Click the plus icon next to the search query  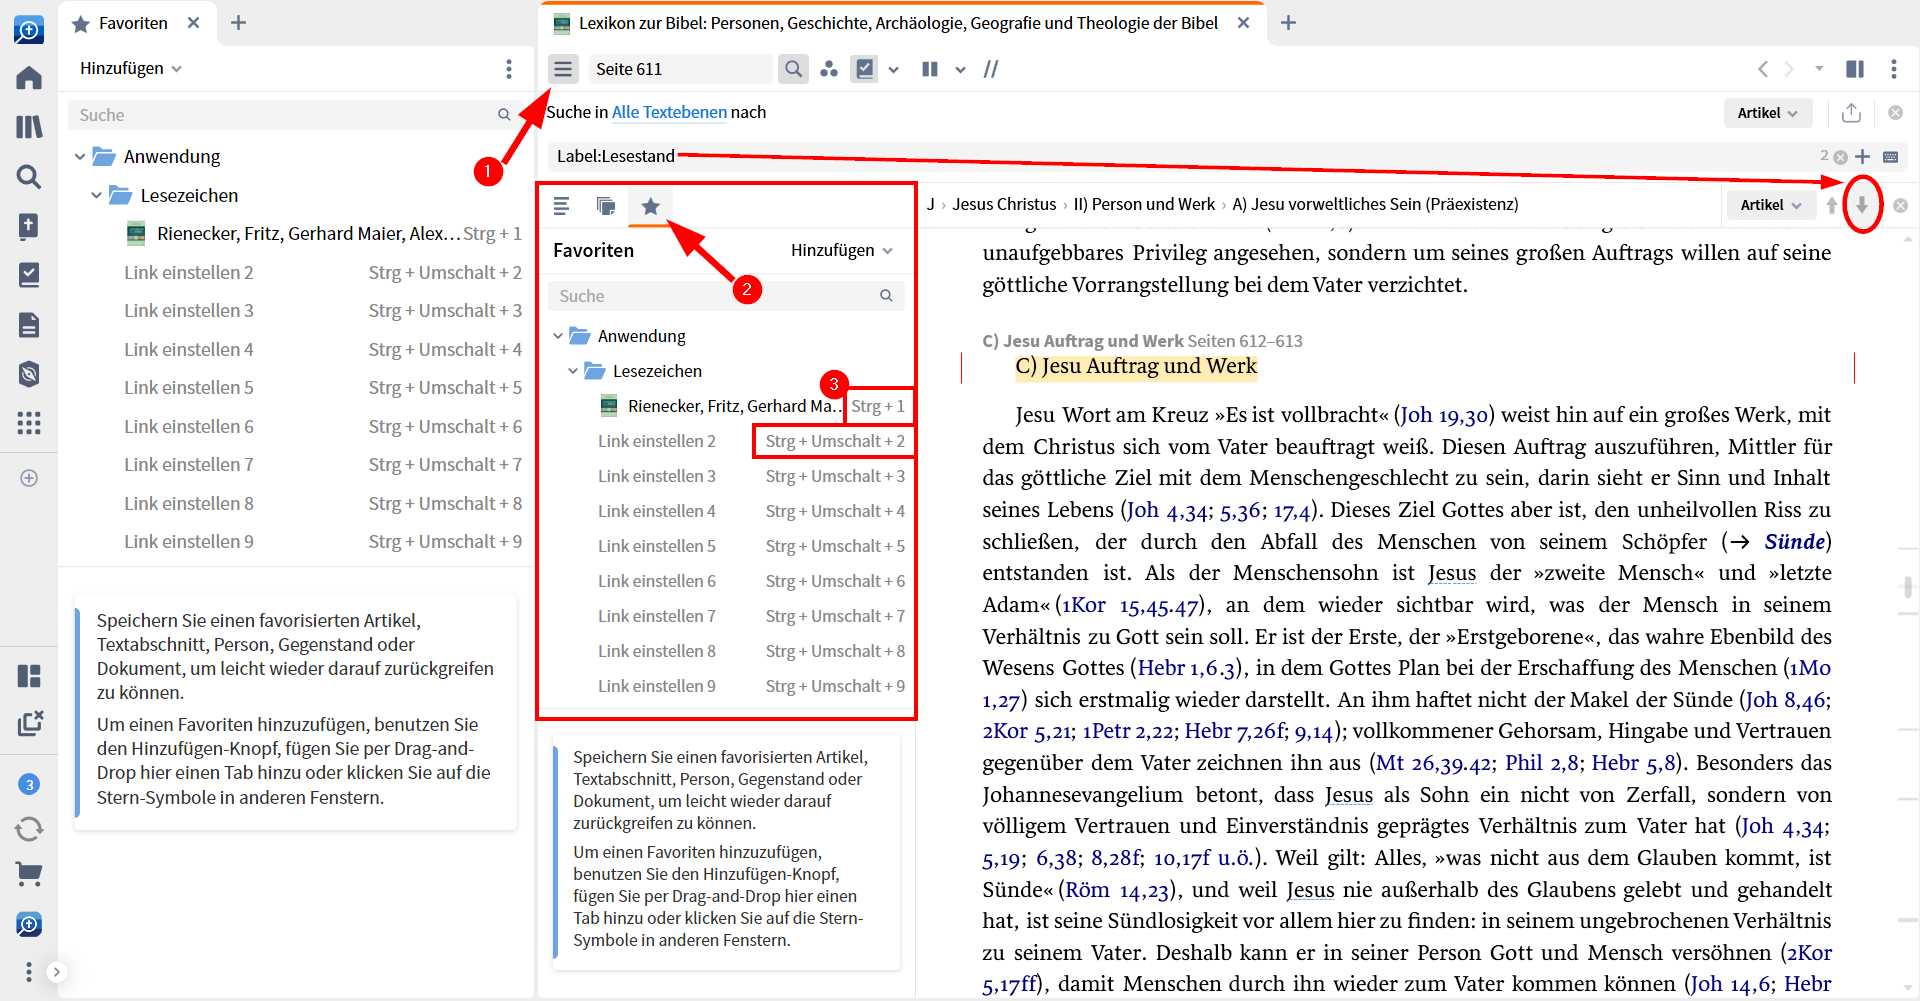coord(1862,157)
